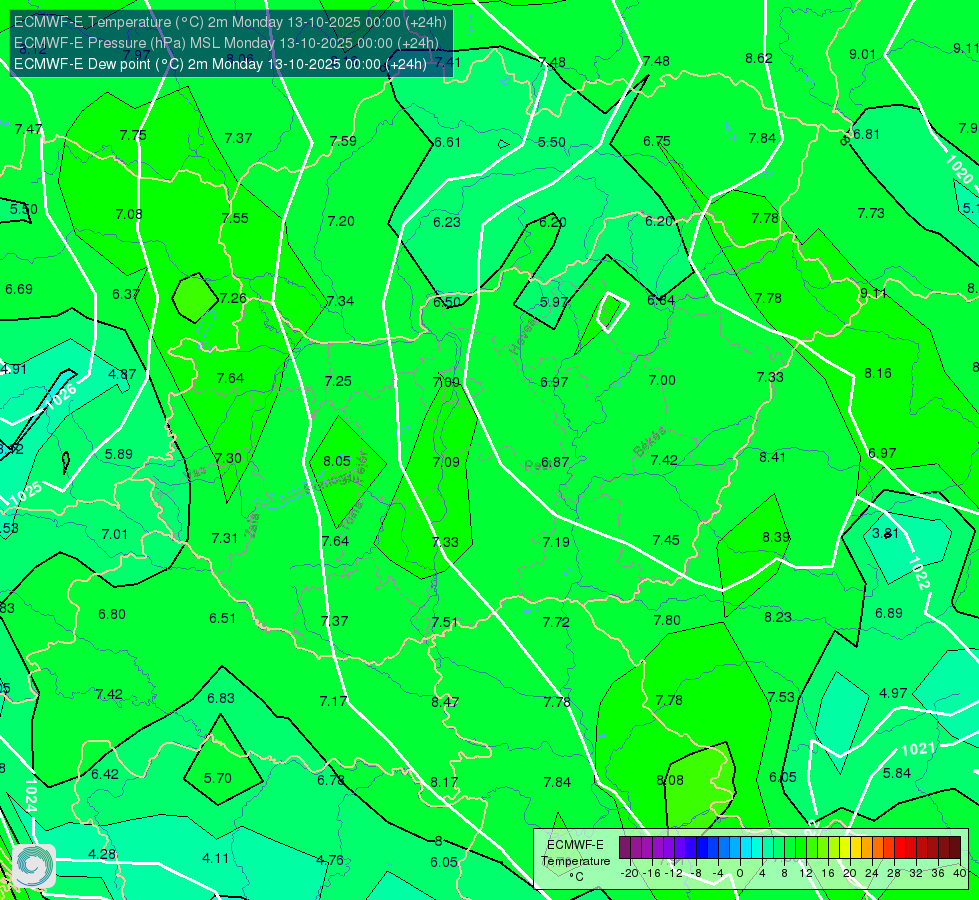Click the 7.59 temperature value
Screen dimensions: 979x900
coord(343,141)
